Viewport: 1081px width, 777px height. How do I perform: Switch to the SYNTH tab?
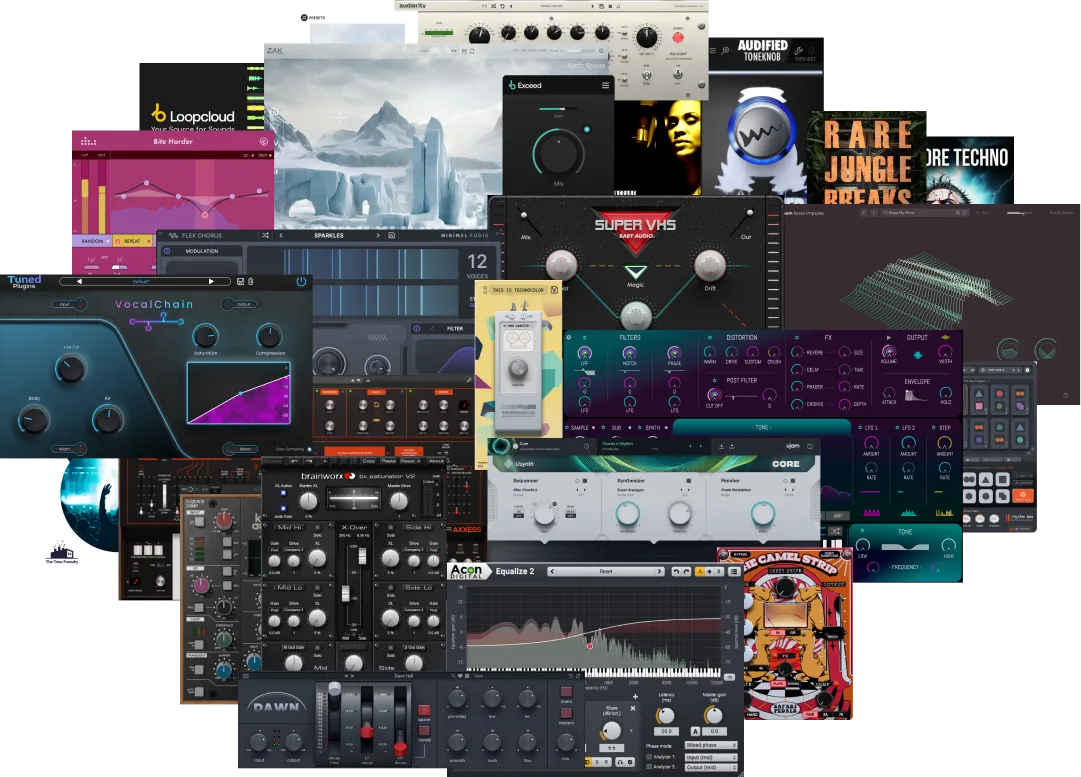coord(653,428)
